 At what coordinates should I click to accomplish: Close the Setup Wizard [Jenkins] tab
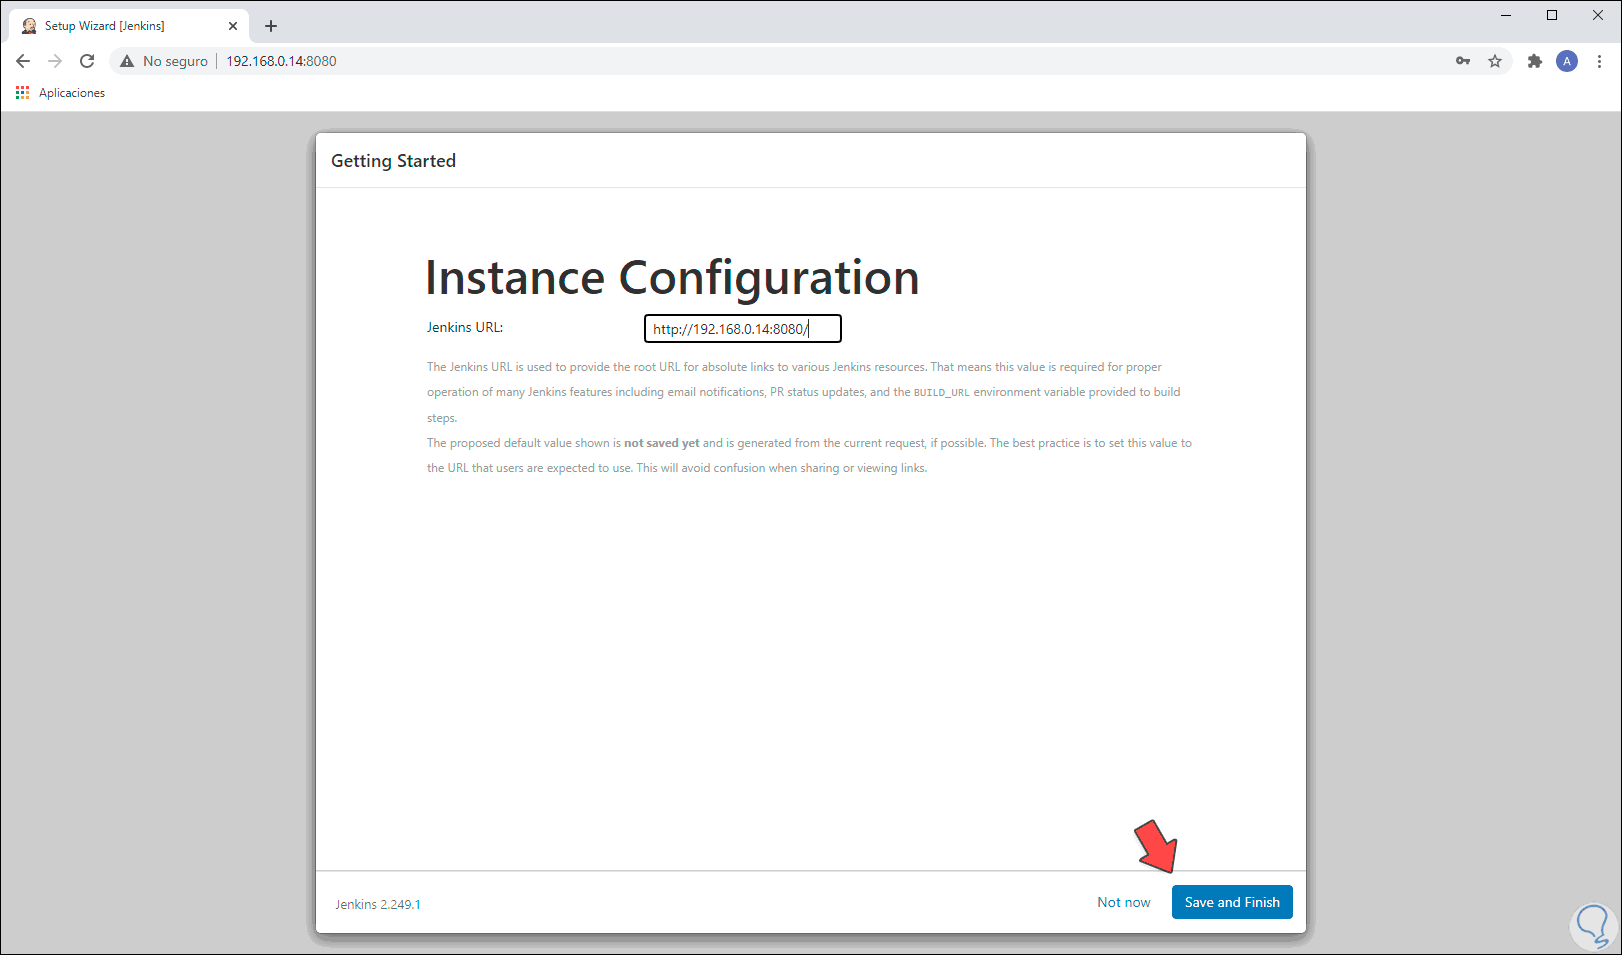click(233, 26)
